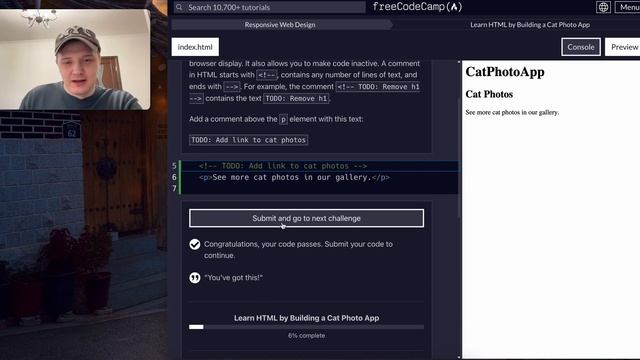Toggle the Preview panel
The width and height of the screenshot is (640, 360).
click(623, 47)
